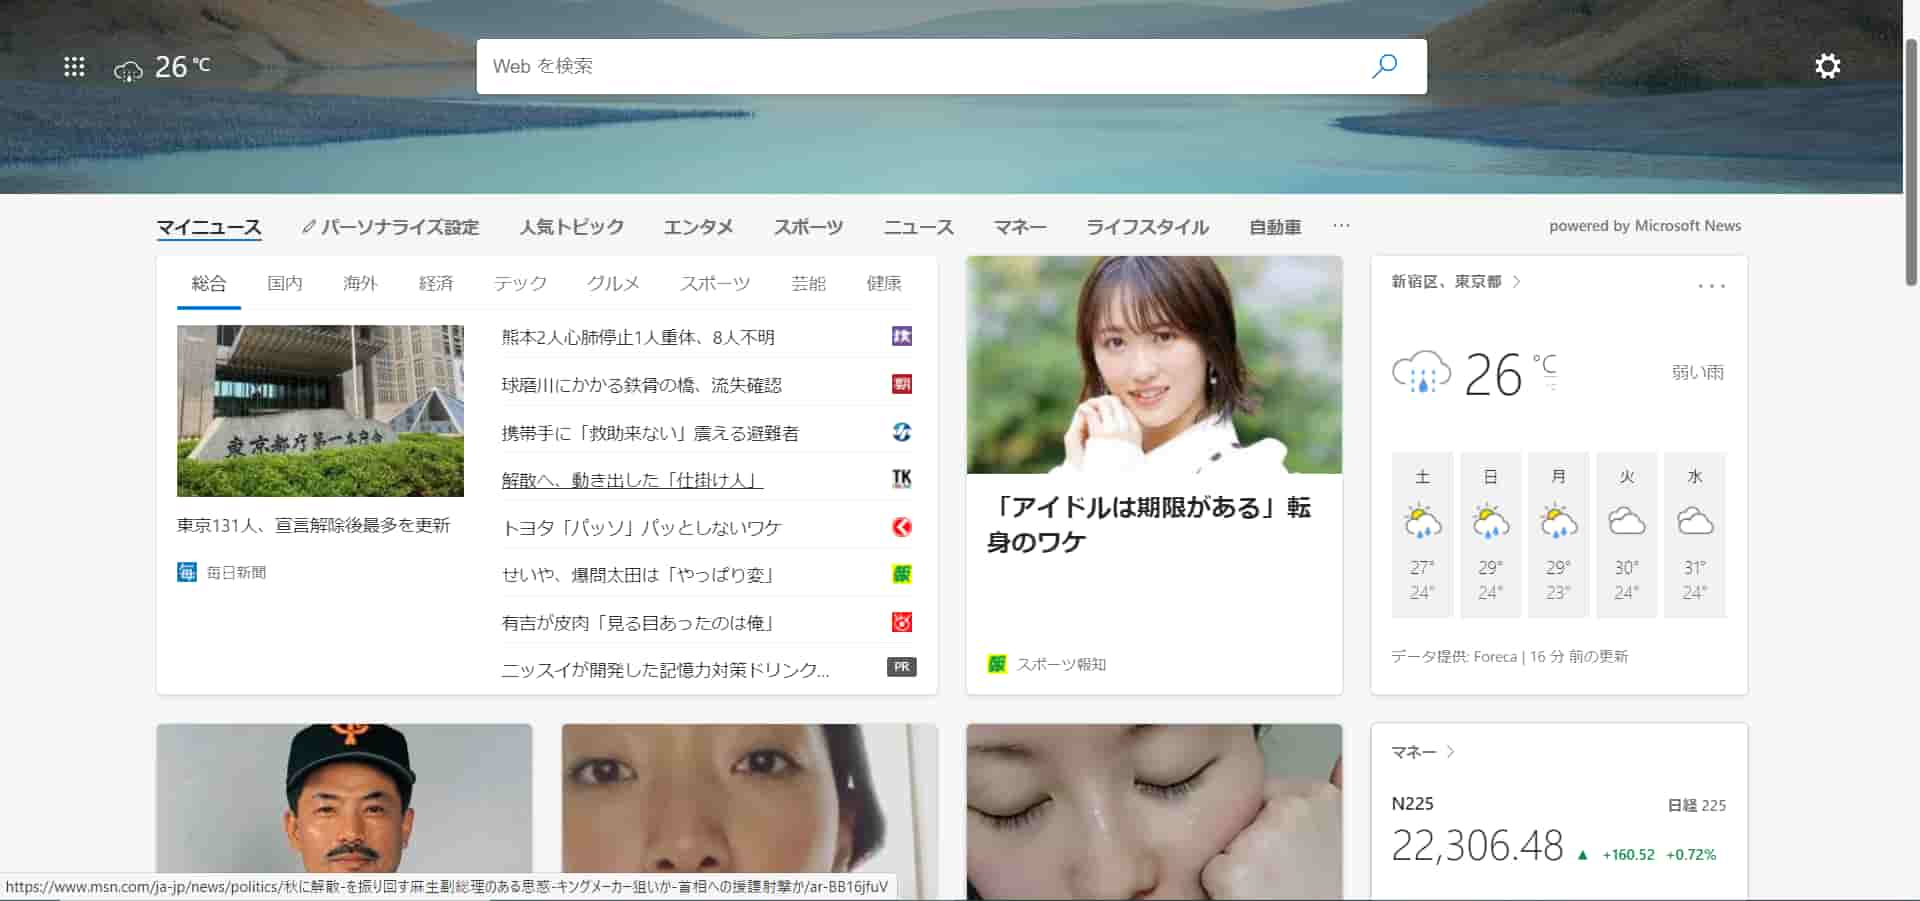Screen dimensions: 1920x901
Task: Select the 総合 sub-tab
Action: coord(209,283)
